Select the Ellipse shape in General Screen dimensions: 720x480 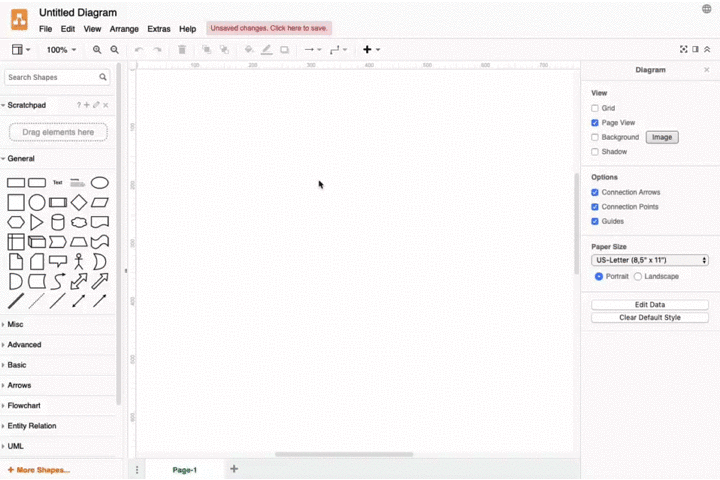click(x=100, y=183)
